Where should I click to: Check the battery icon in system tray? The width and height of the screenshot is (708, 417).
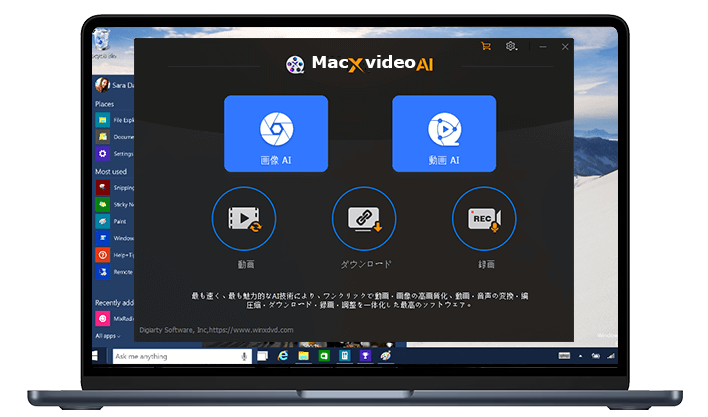[596, 356]
